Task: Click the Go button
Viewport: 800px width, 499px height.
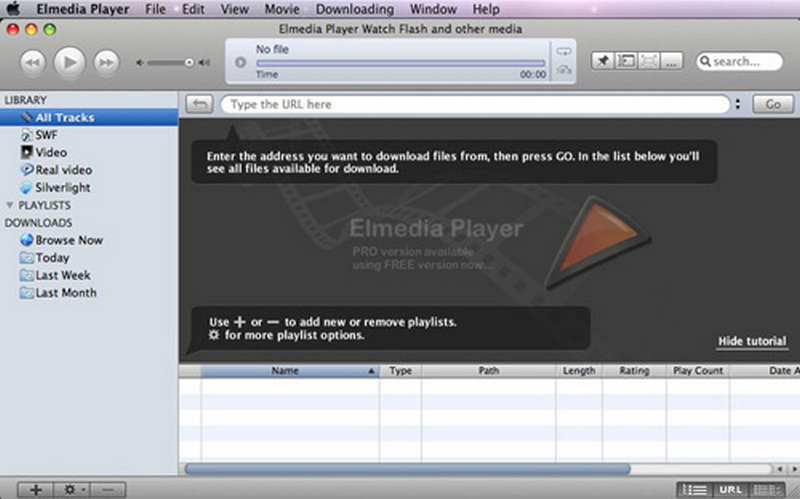Action: 773,104
